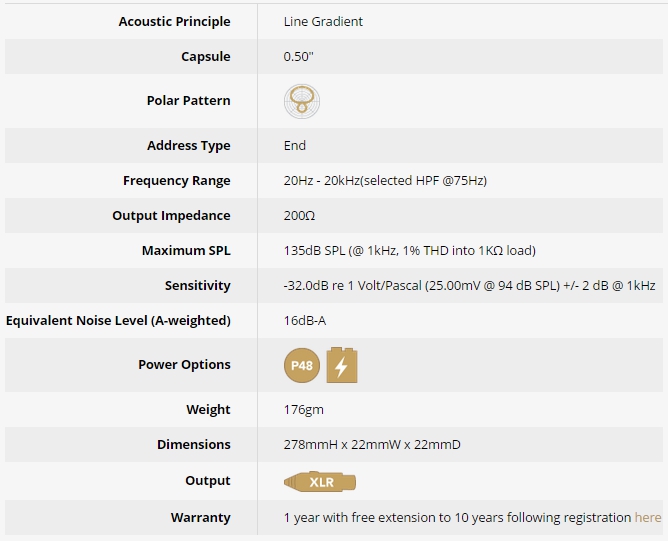
Task: Click the Sensitivity -32.0dB specification text
Action: [x=469, y=285]
